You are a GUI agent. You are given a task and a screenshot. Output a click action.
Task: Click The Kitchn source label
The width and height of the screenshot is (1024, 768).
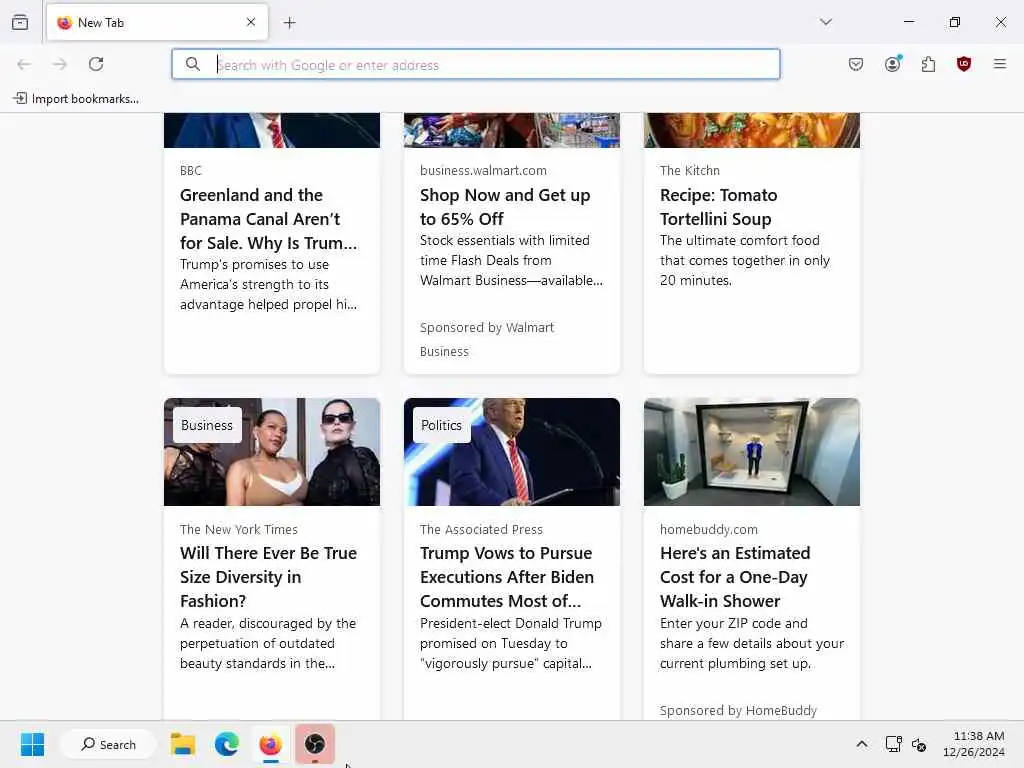click(x=690, y=170)
